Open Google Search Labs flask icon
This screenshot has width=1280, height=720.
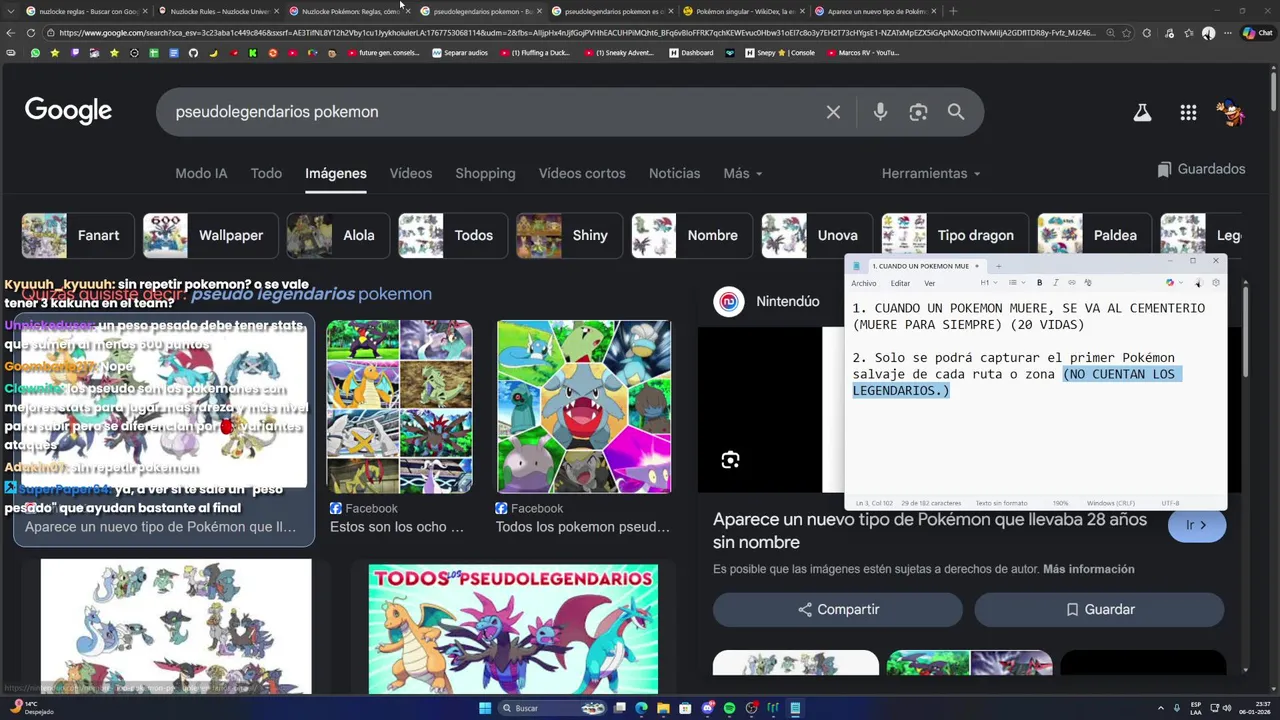(x=1142, y=113)
